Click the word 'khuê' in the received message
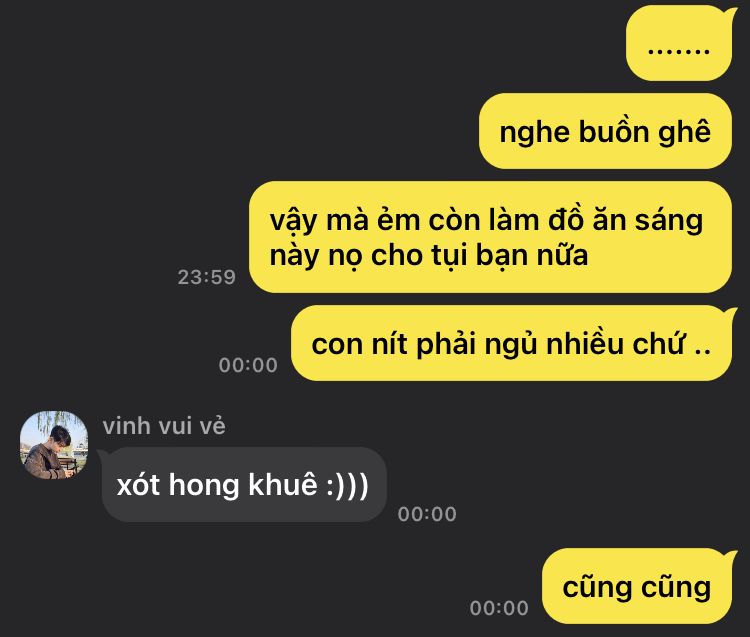This screenshot has height=637, width=750. point(283,484)
